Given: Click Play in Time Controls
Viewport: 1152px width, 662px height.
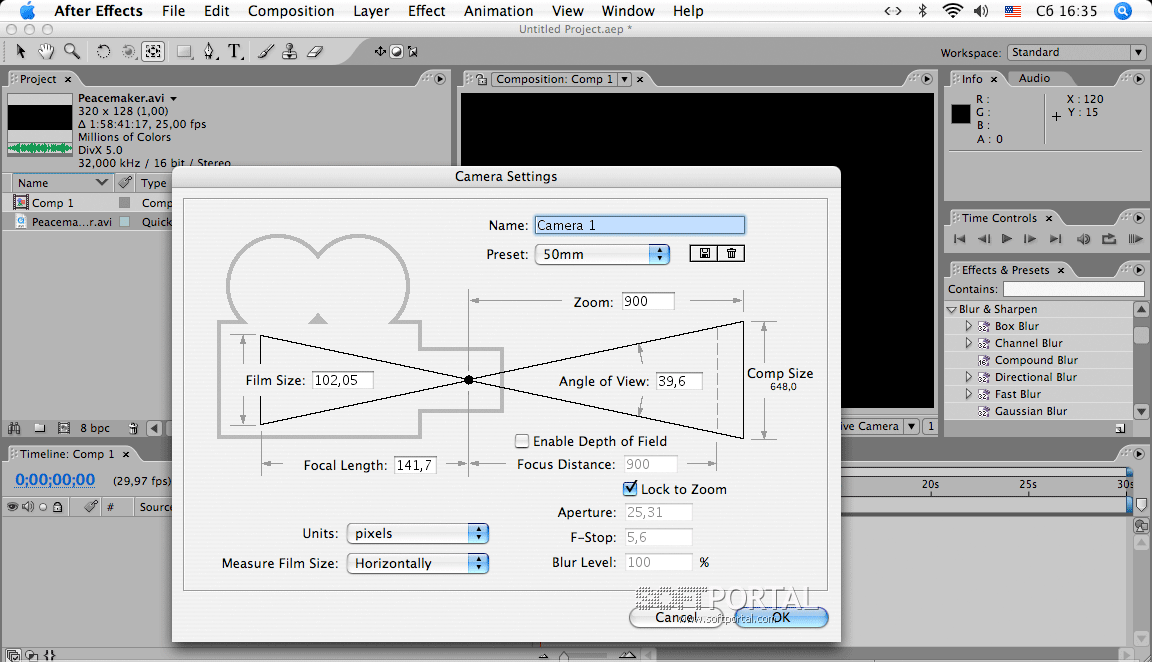Looking at the screenshot, I should pos(1007,239).
